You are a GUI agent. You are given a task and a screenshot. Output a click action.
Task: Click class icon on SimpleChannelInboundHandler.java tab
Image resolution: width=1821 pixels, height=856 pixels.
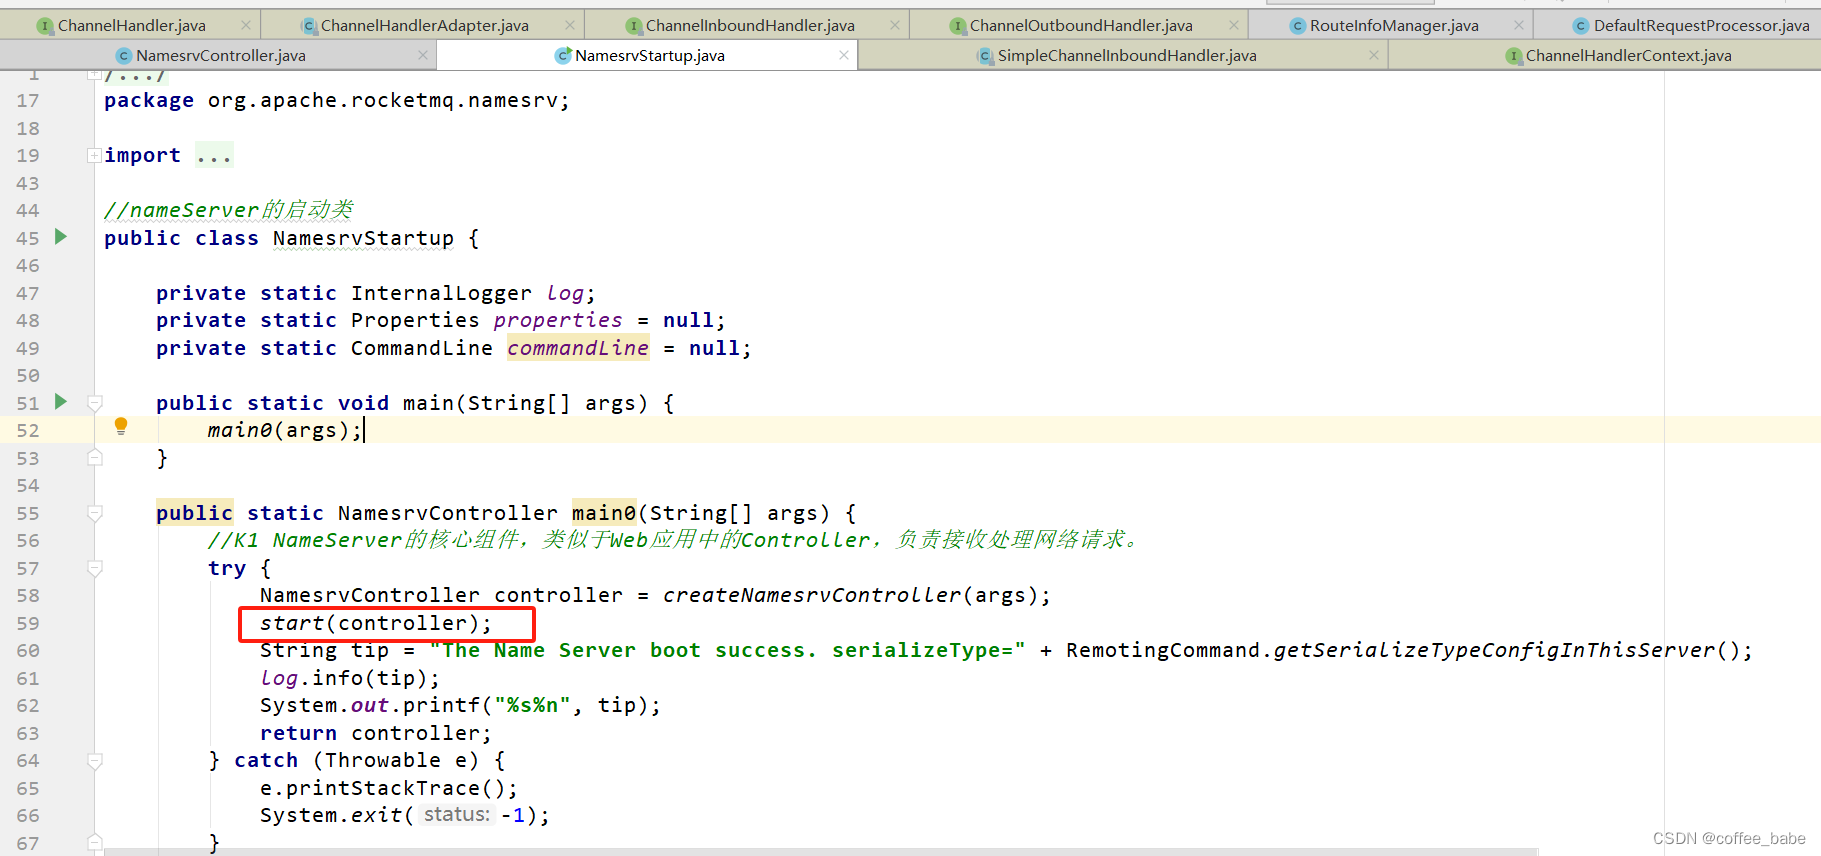(985, 56)
